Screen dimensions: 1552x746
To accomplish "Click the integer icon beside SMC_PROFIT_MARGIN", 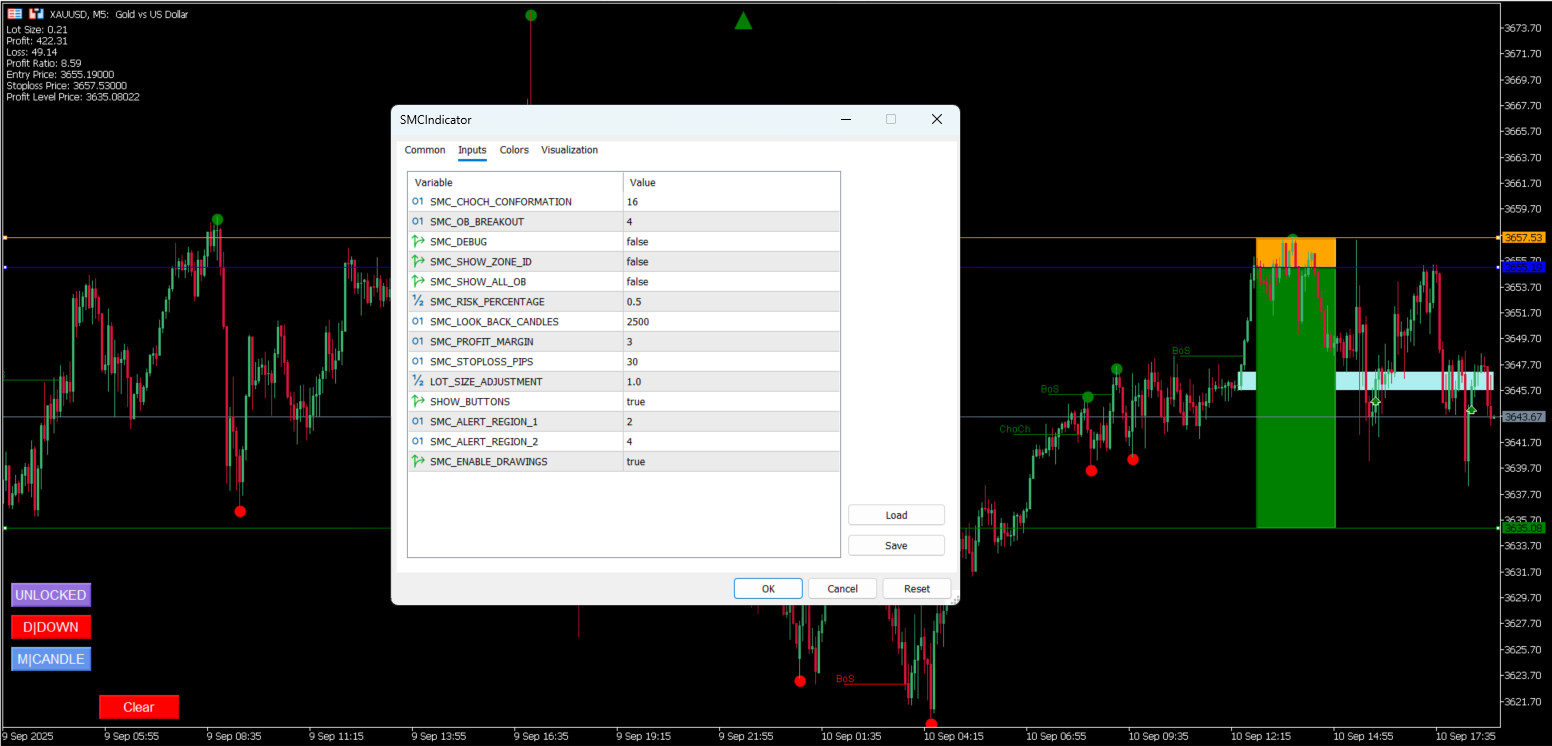I will tap(418, 342).
